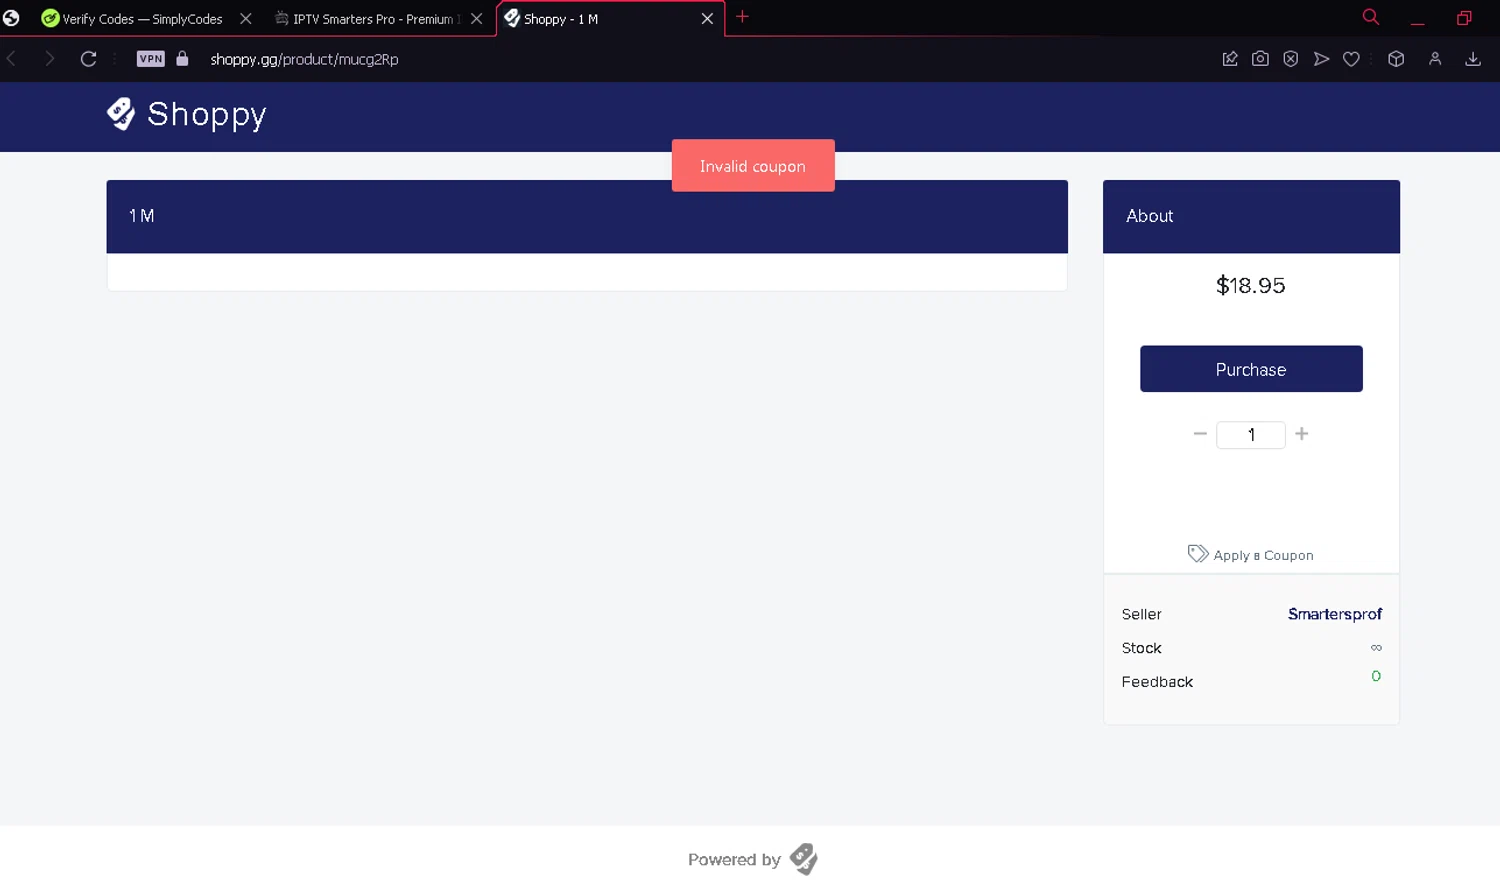This screenshot has width=1500, height=888.
Task: Open seller Smartersprof profile link
Action: [1335, 614]
